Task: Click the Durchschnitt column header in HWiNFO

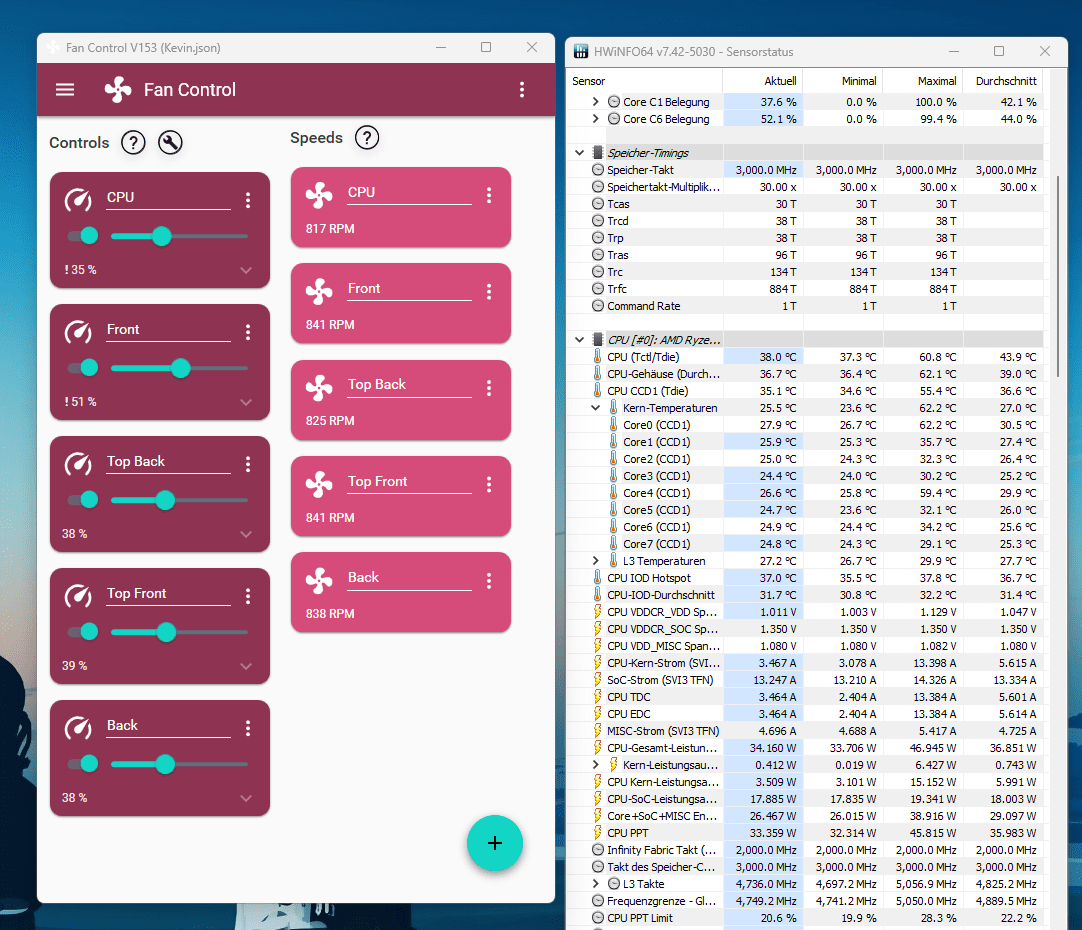Action: click(1003, 81)
